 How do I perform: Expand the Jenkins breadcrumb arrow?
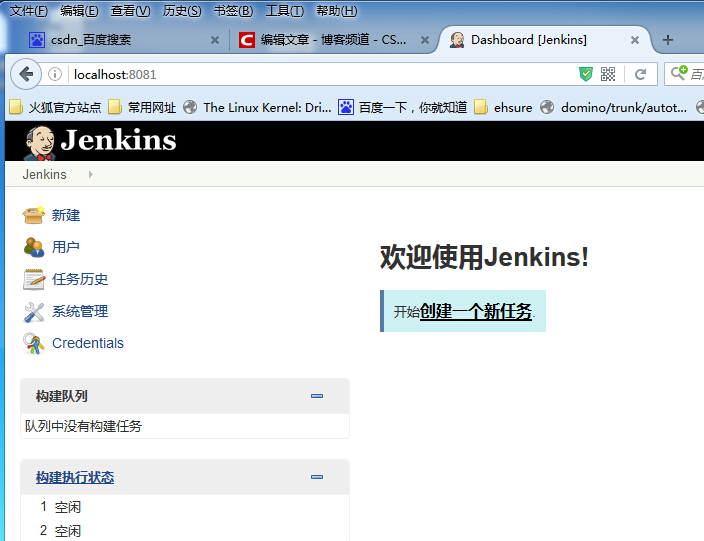tap(91, 174)
